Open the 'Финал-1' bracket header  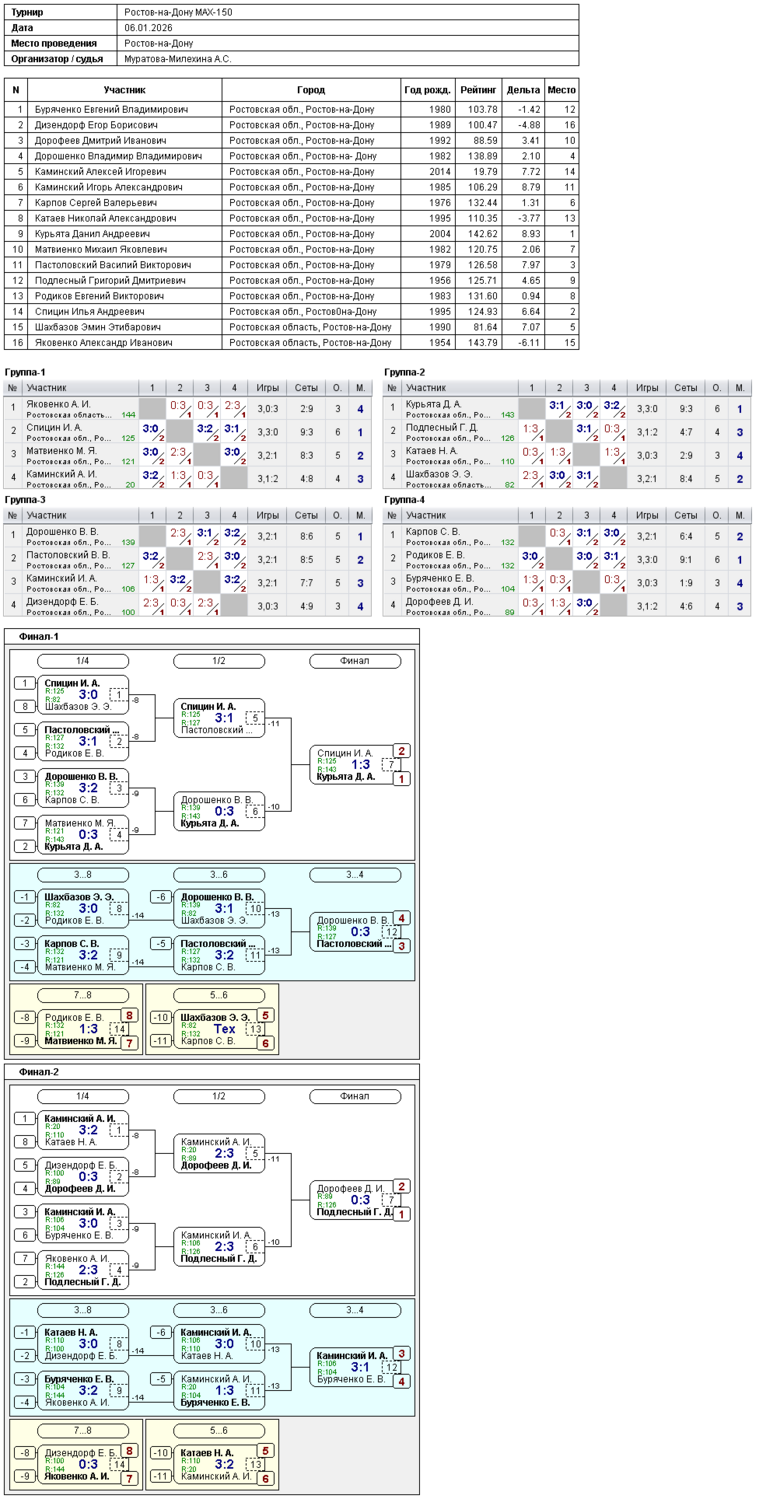(39, 636)
